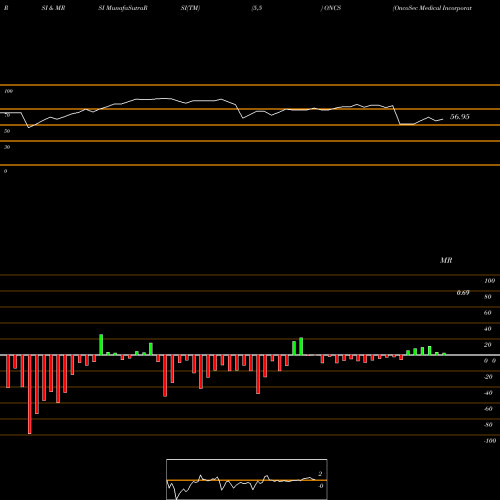Click the tallest red histogram bar
500x500 pixels.
pos(30,394)
